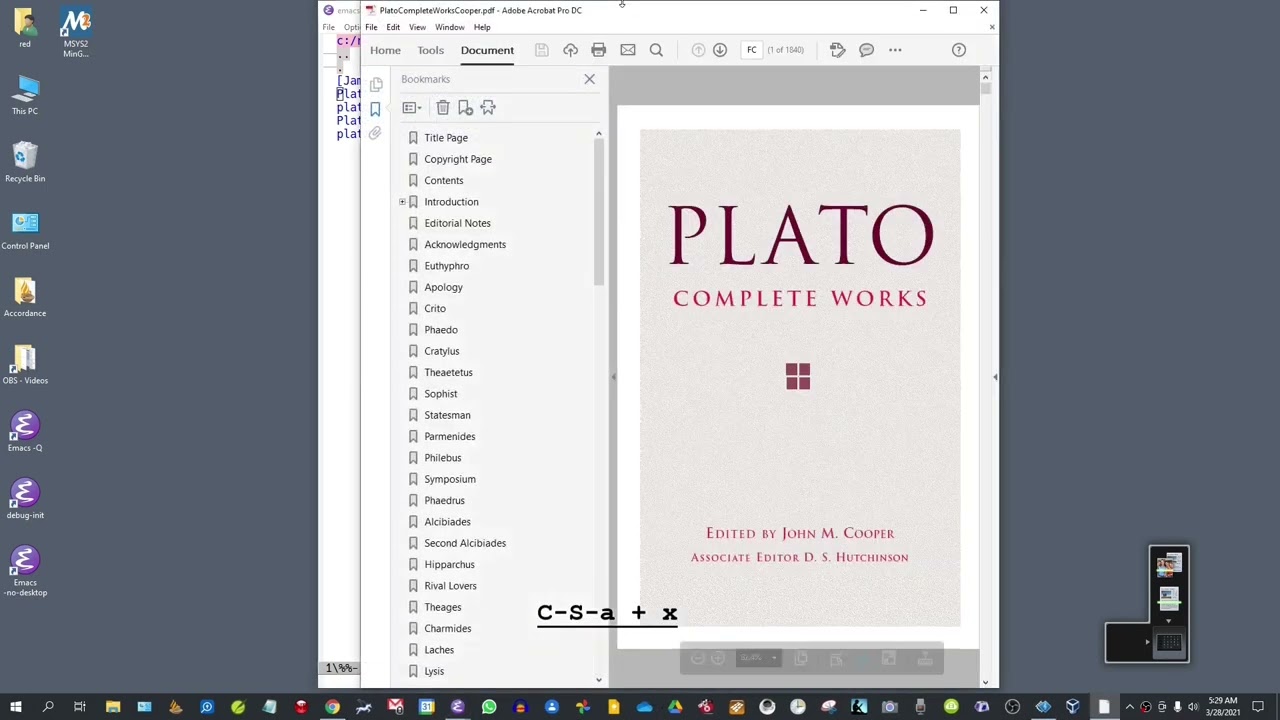Viewport: 1280px width, 720px height.
Task: Go to Second Alcibiades bookmark
Action: click(465, 543)
